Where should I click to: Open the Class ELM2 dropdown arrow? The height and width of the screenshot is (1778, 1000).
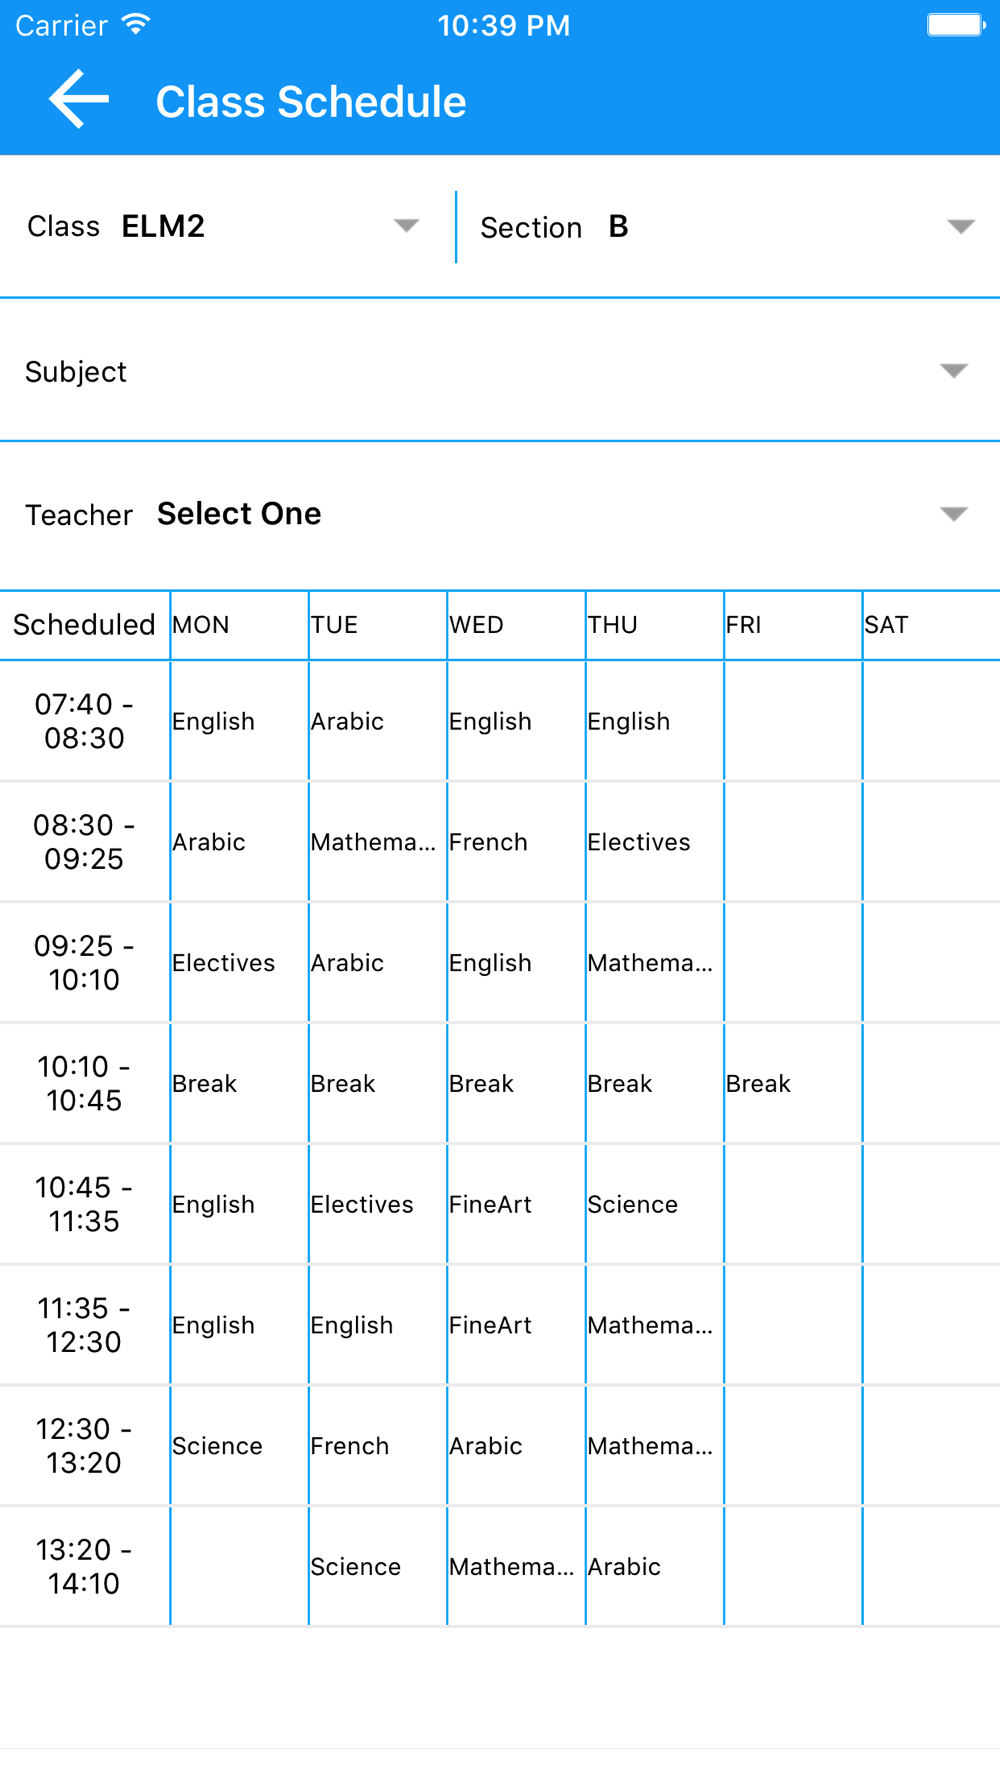point(406,226)
